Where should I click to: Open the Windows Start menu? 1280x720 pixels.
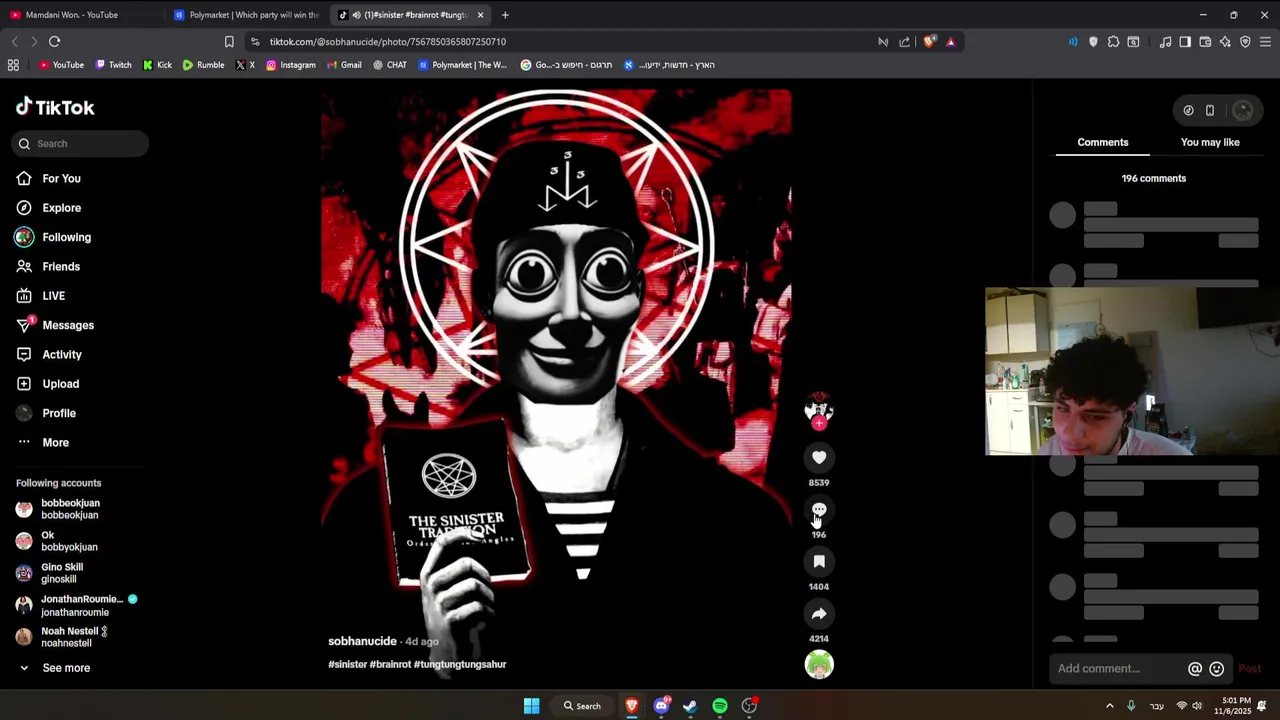click(x=532, y=706)
